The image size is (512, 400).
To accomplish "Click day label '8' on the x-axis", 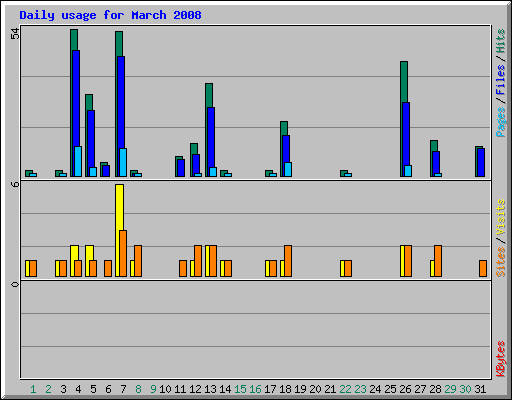I will point(138,389).
